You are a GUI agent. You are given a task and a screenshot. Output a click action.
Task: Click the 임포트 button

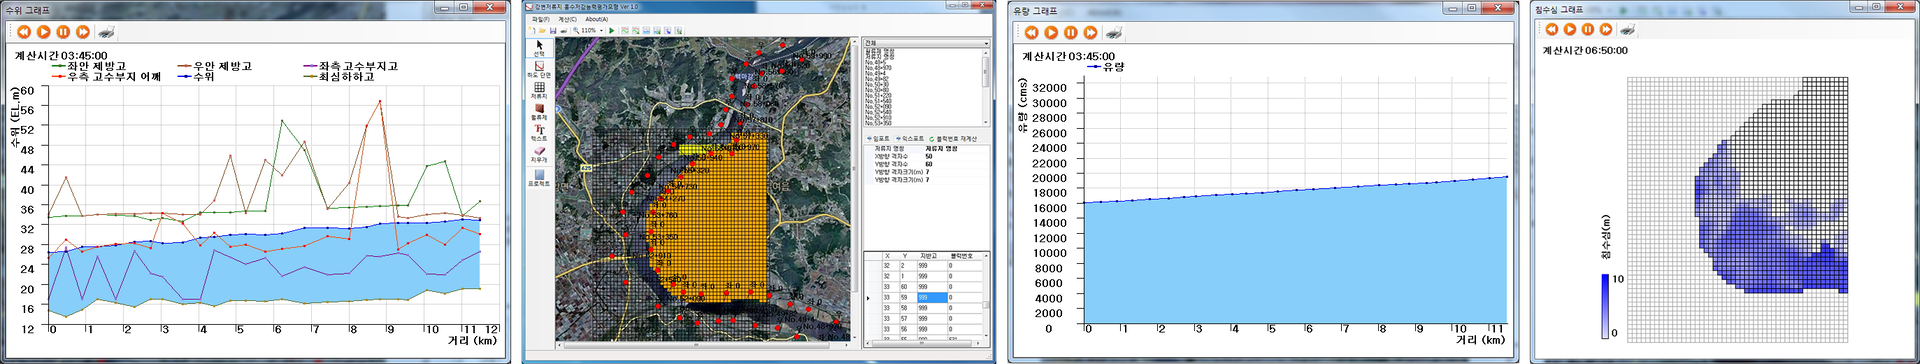(879, 139)
